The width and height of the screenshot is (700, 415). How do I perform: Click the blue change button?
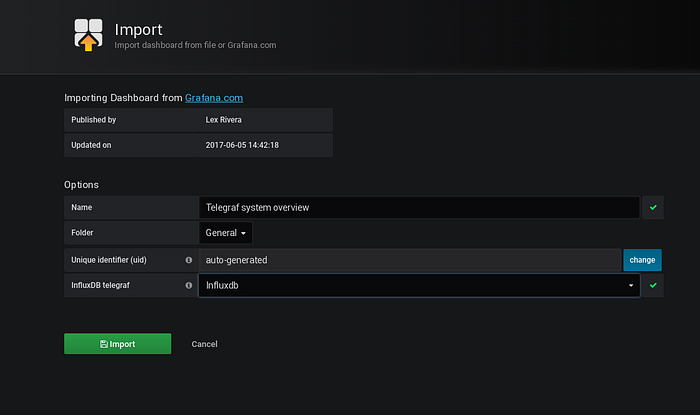click(642, 260)
